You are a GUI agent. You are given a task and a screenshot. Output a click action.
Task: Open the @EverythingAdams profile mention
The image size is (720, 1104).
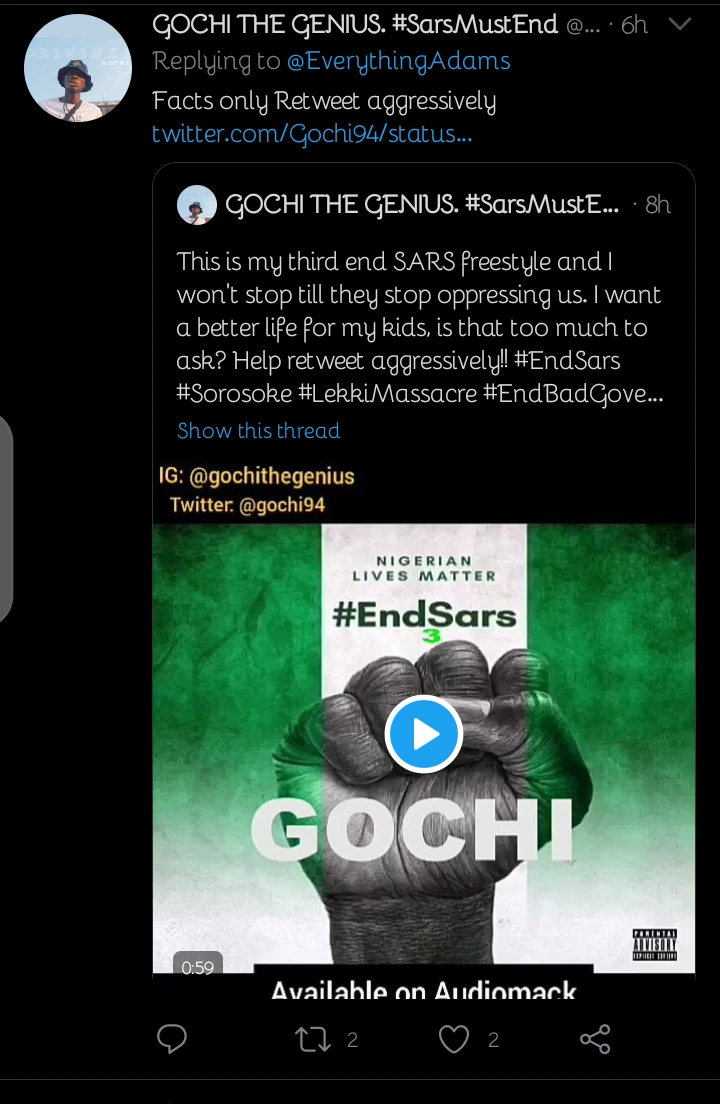(x=398, y=61)
